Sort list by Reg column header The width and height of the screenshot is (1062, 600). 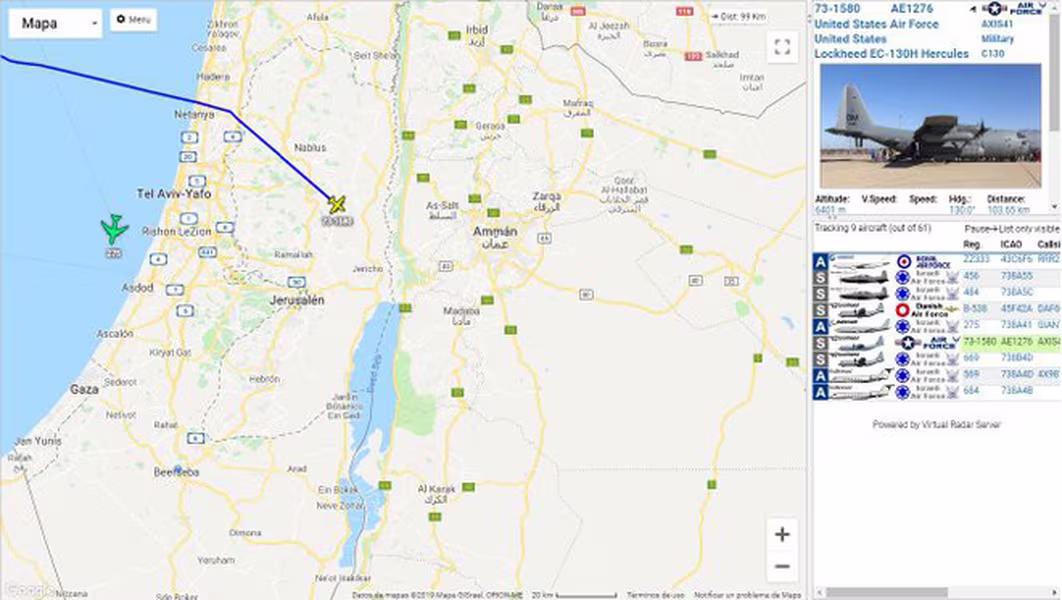pos(971,244)
